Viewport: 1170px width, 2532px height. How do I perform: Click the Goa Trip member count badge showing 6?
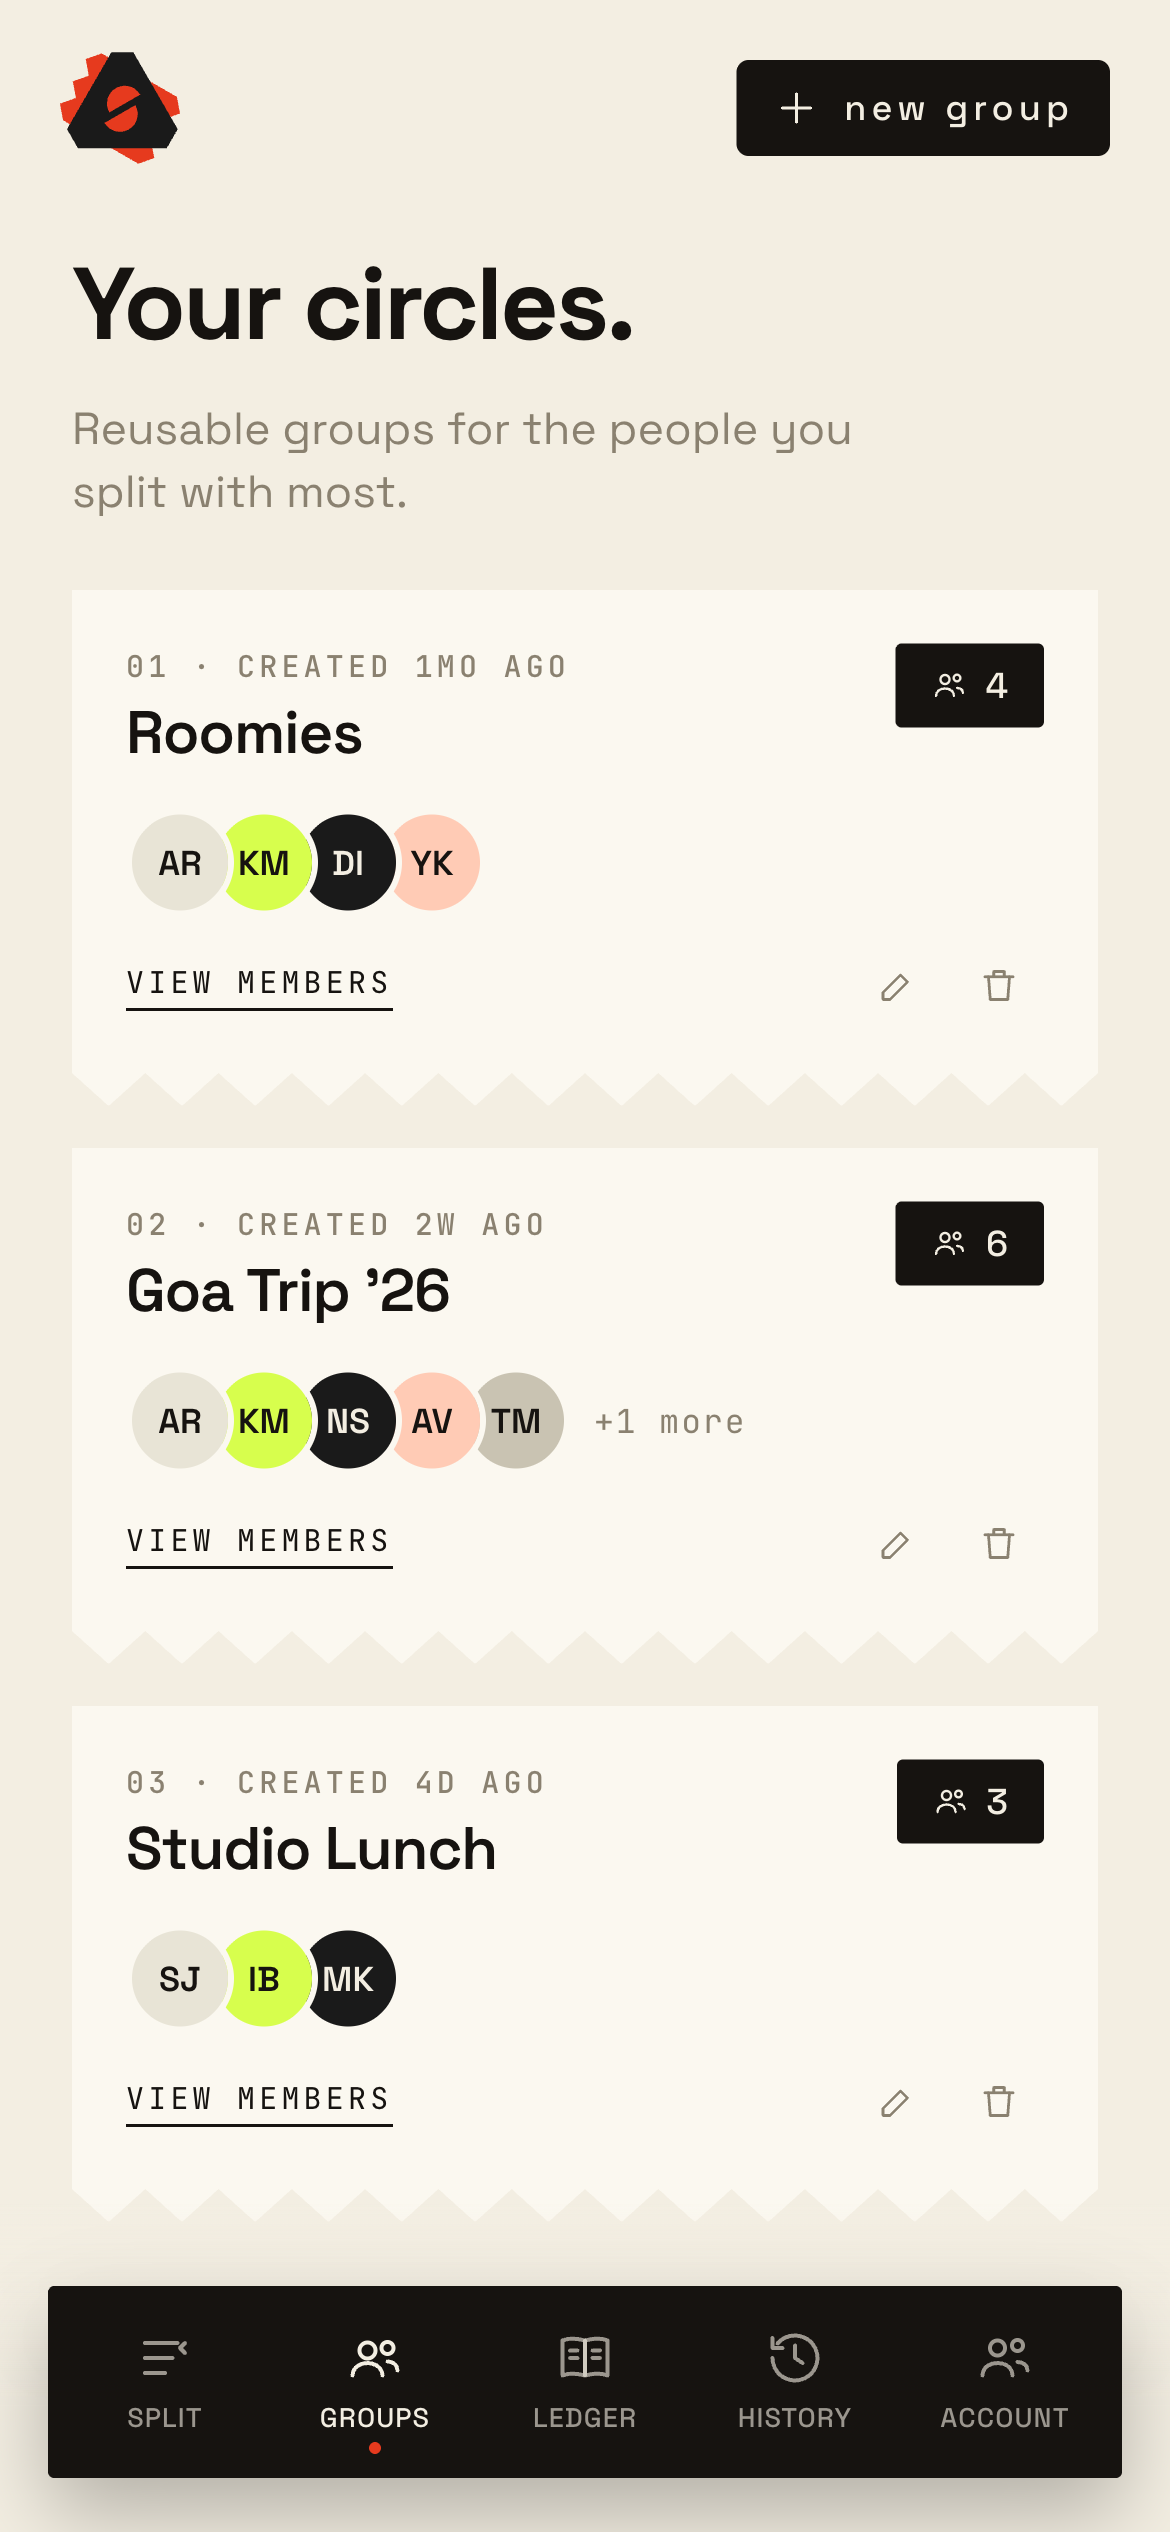click(x=969, y=1243)
